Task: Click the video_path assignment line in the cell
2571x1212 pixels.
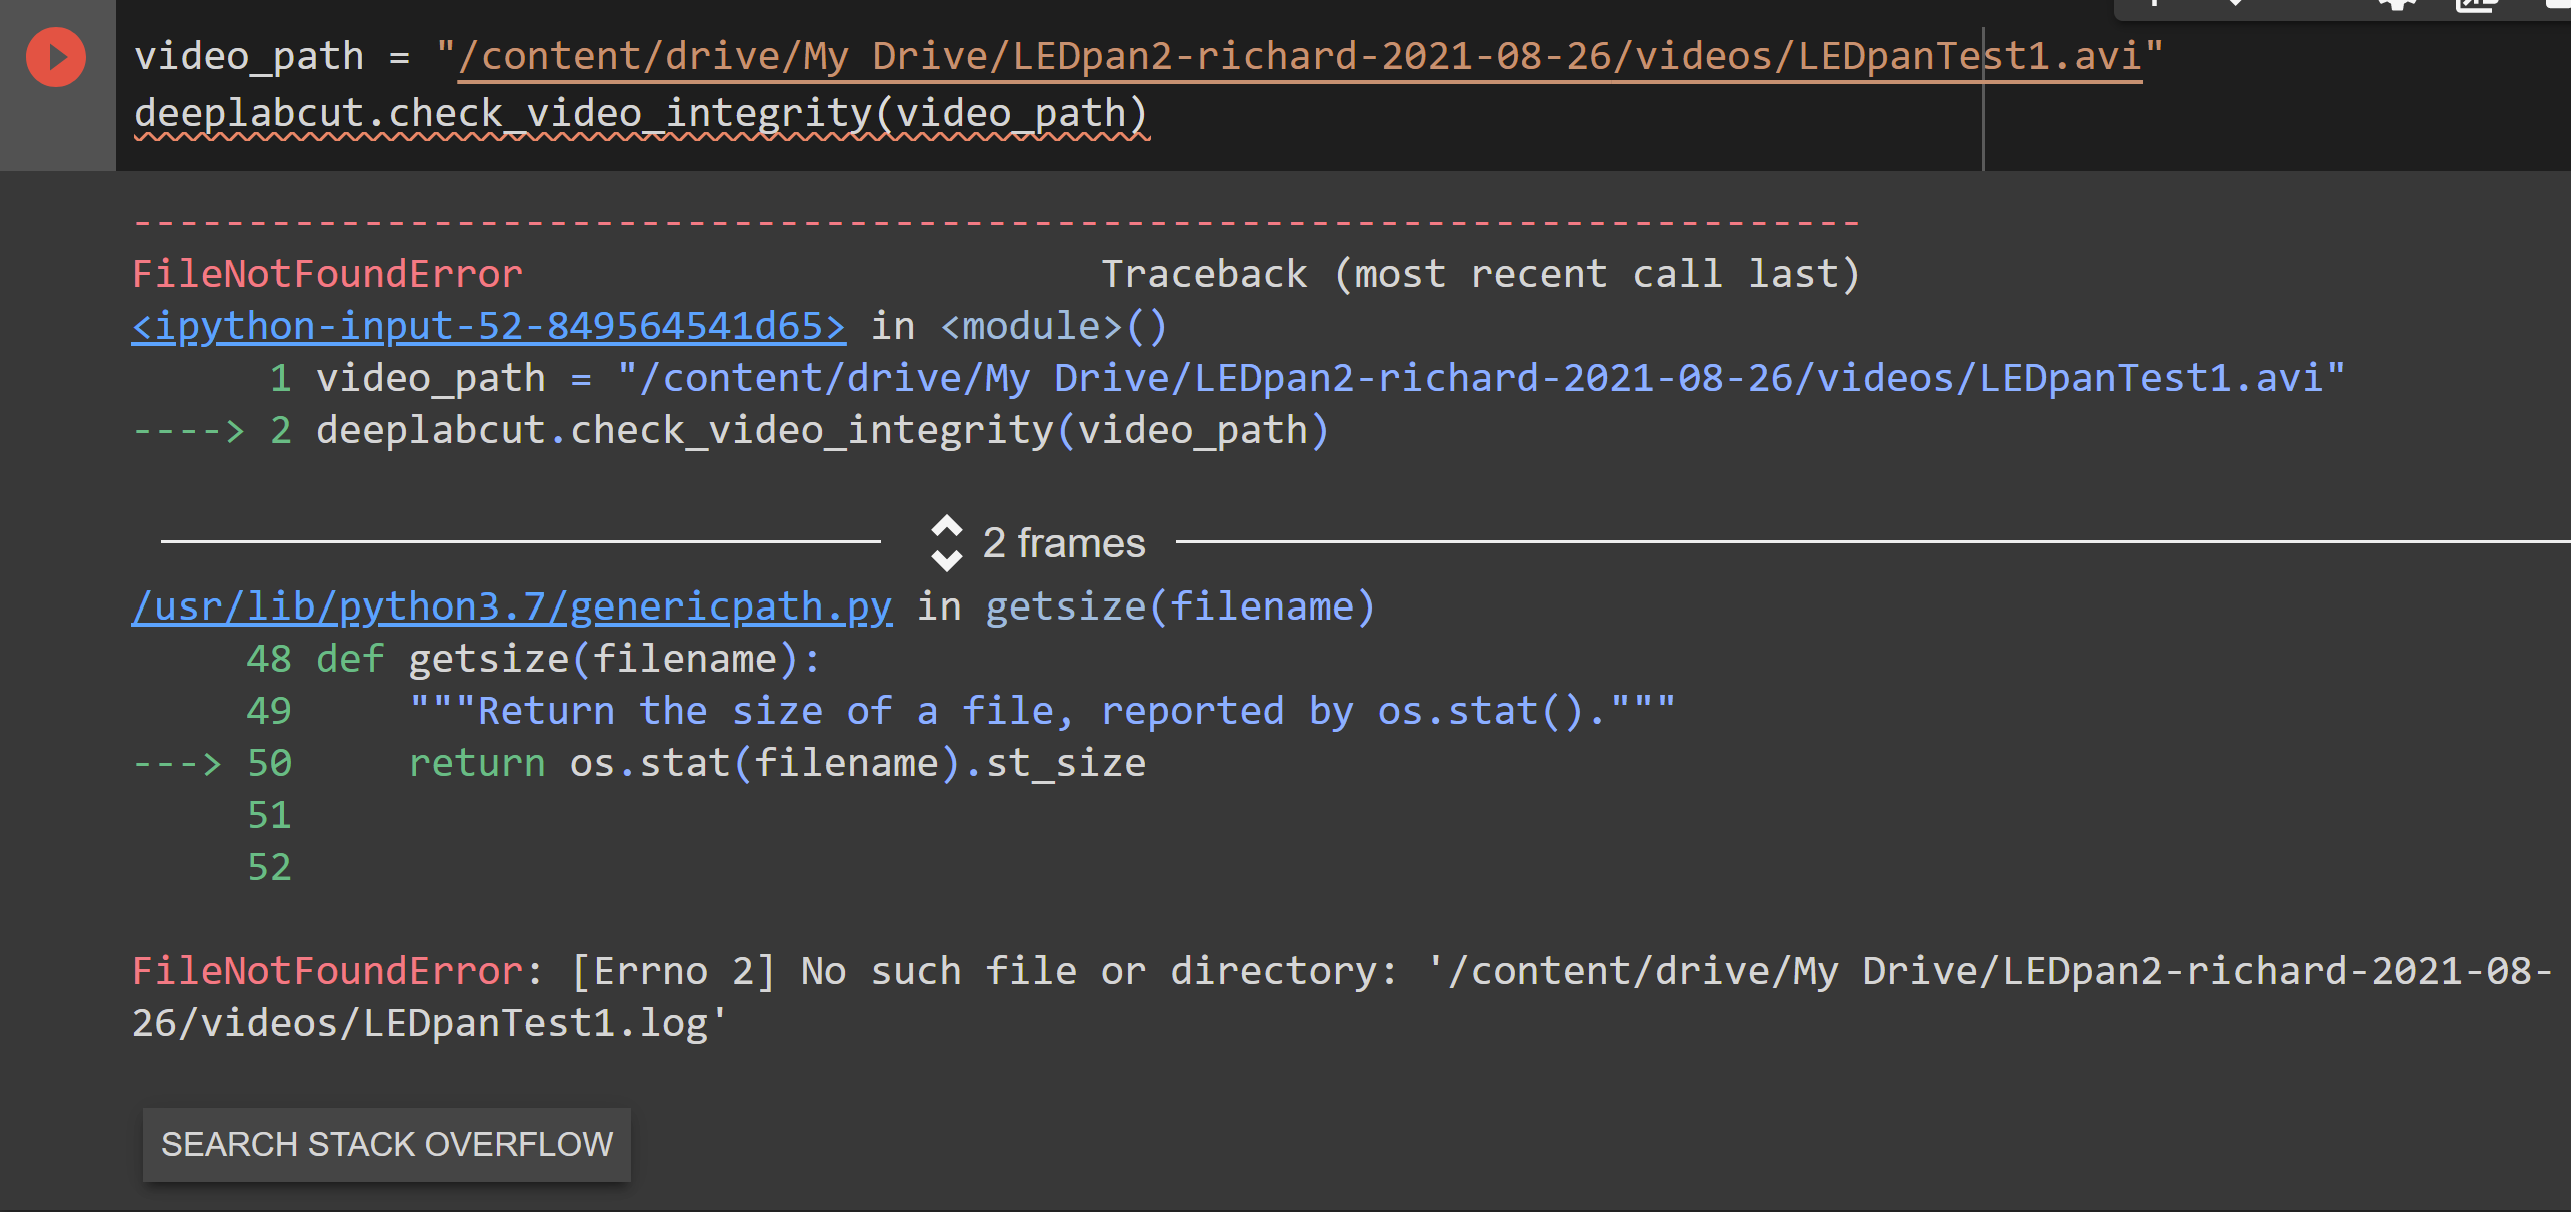Action: click(x=250, y=55)
